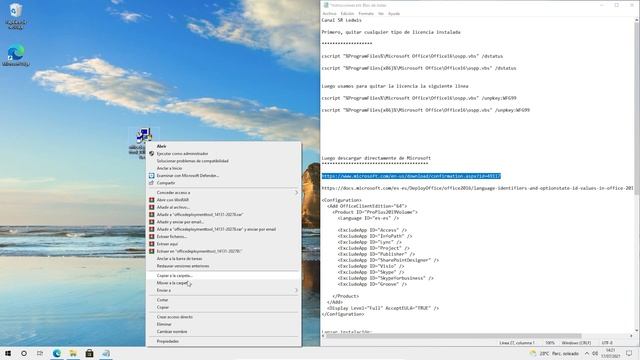Open the Ver menu in Notepad

pos(381,14)
